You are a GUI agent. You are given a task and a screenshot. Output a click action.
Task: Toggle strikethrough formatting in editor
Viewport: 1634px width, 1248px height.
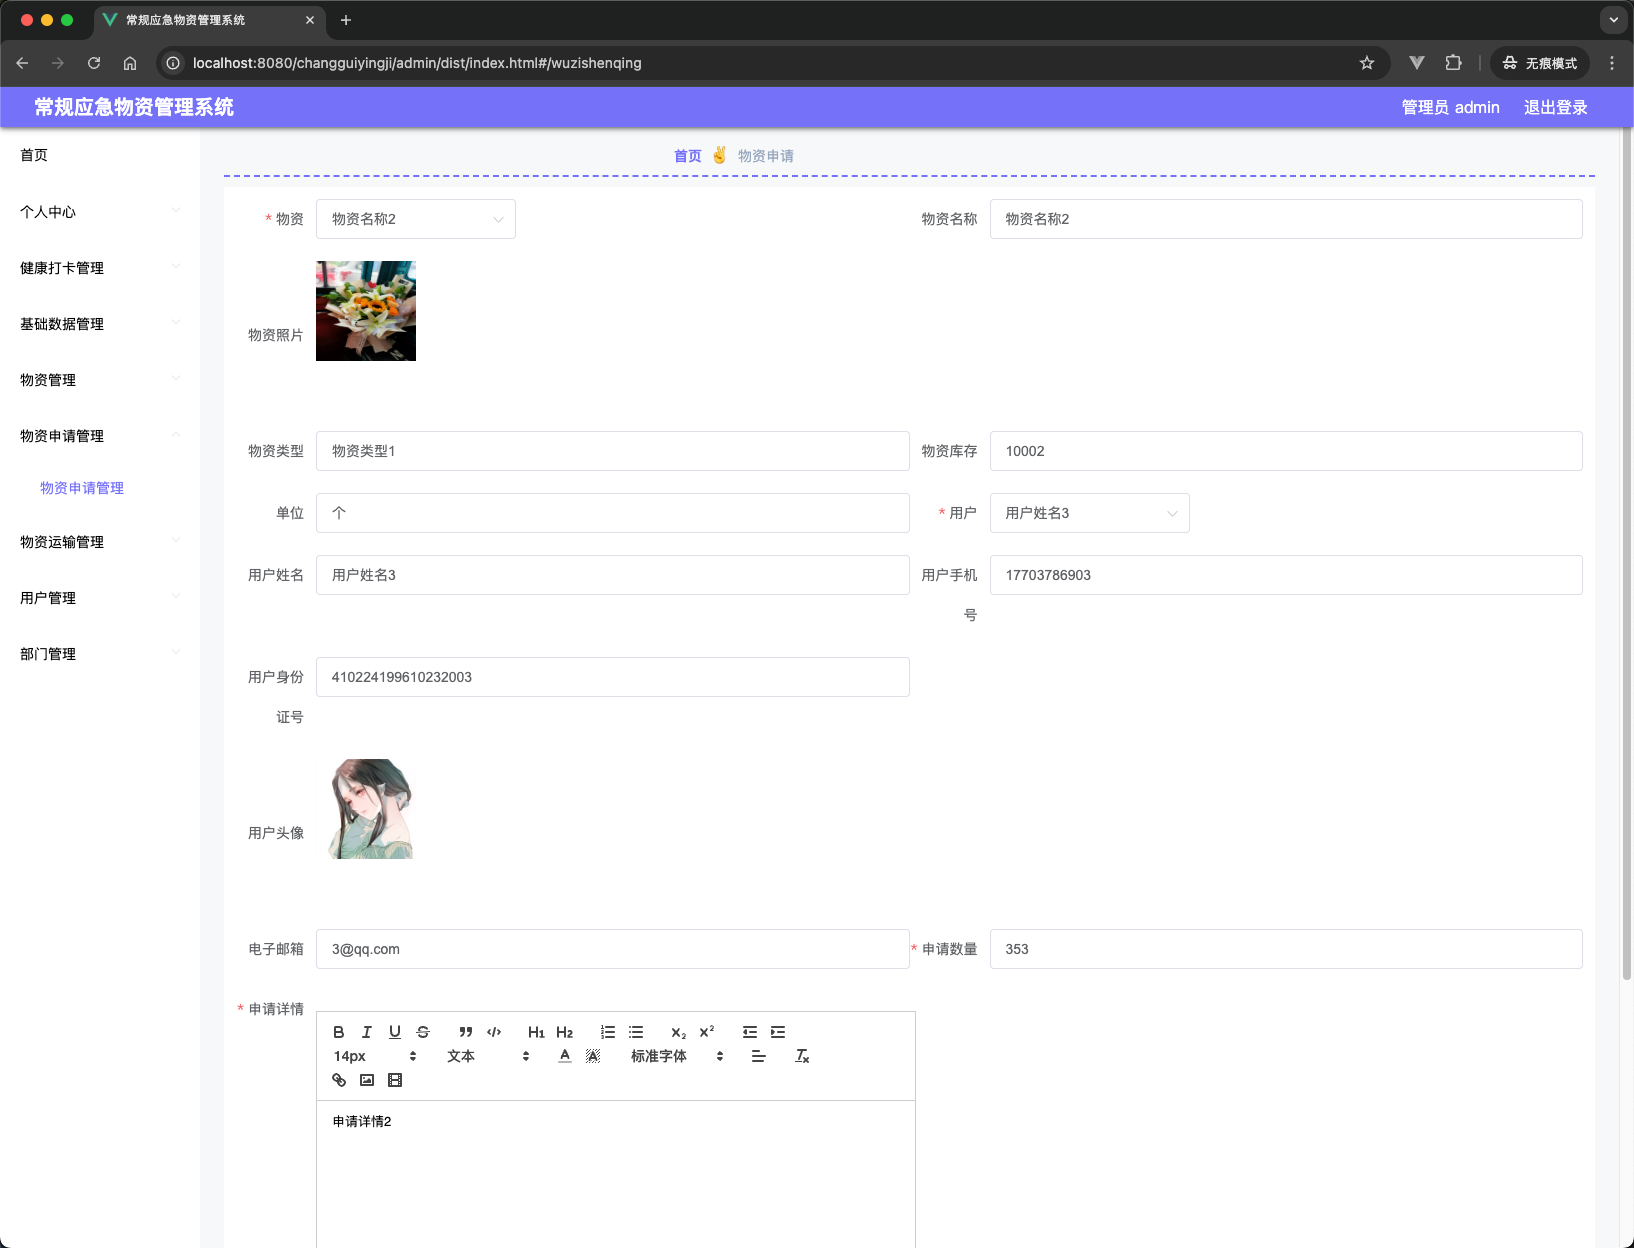tap(423, 1032)
